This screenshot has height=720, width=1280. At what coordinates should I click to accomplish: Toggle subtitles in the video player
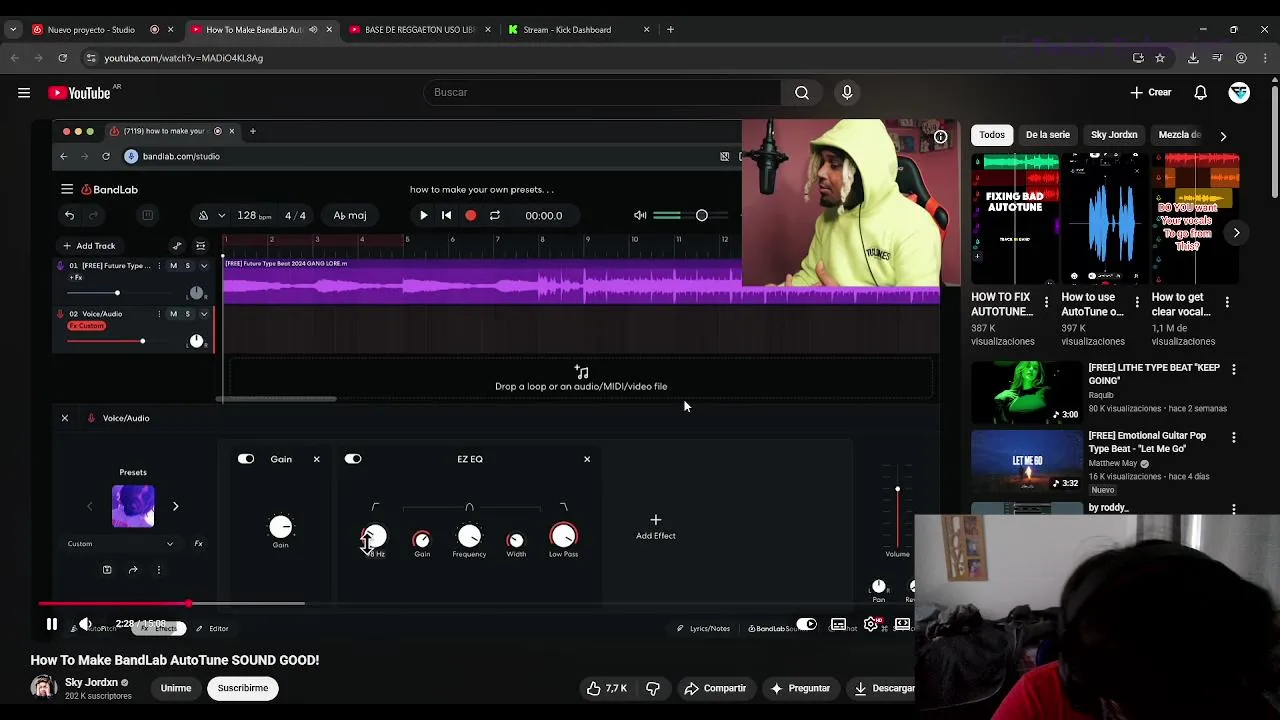[838, 625]
